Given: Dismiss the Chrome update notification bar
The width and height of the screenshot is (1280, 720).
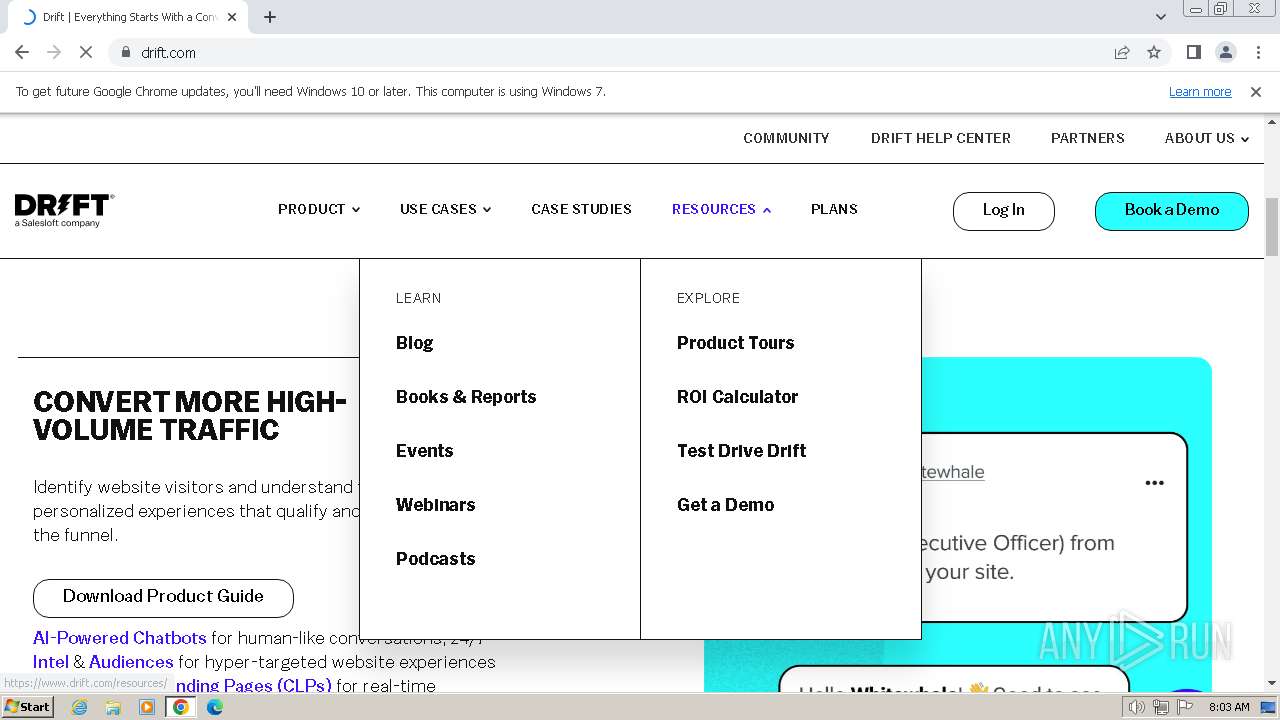Looking at the screenshot, I should (1255, 91).
